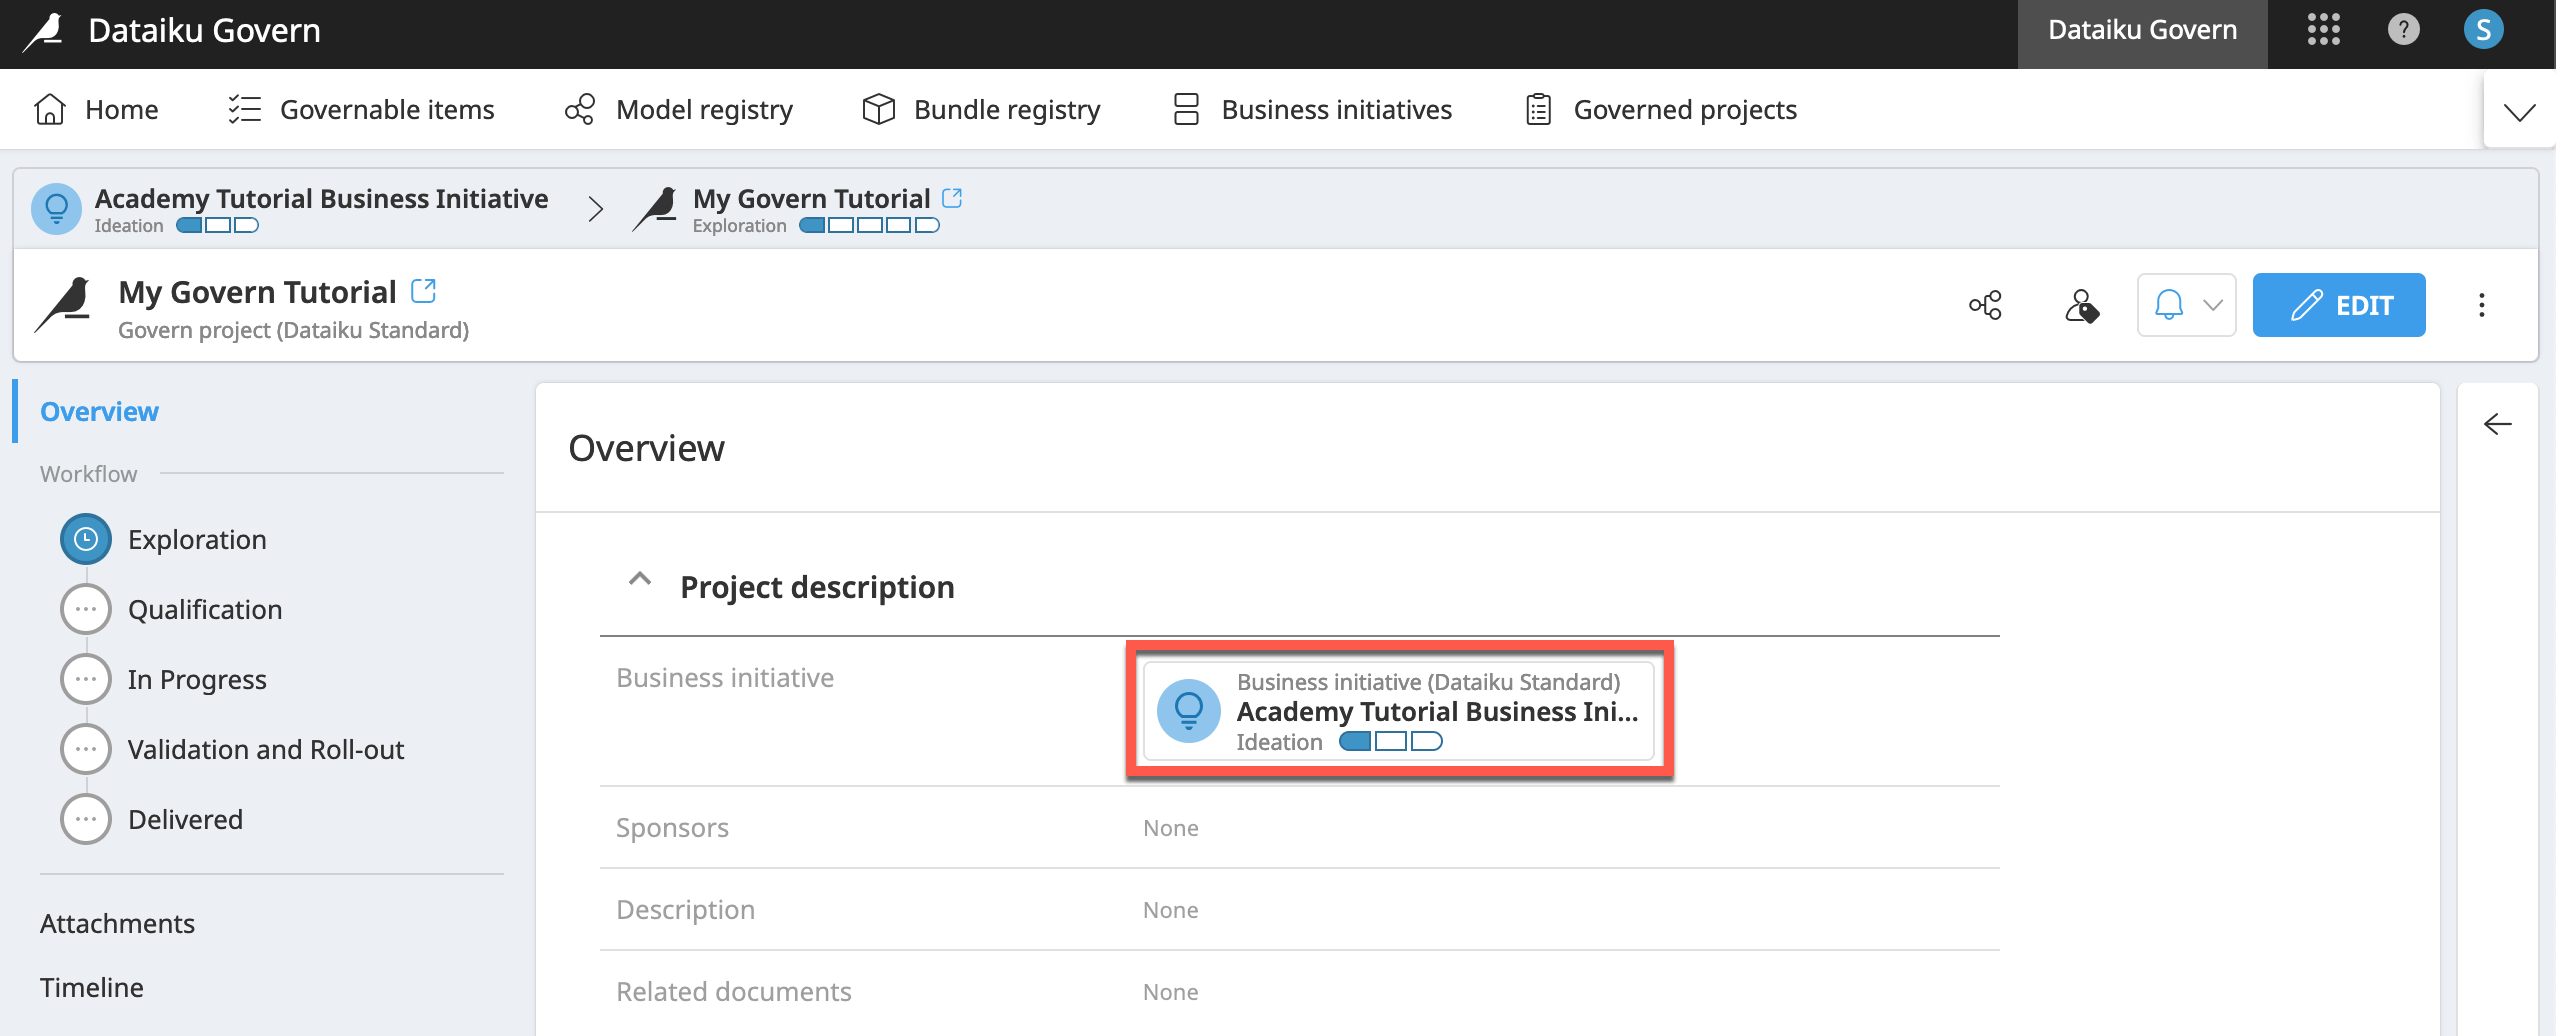The width and height of the screenshot is (2556, 1036).
Task: Click the graph view nodes icon near Edit
Action: (1985, 305)
